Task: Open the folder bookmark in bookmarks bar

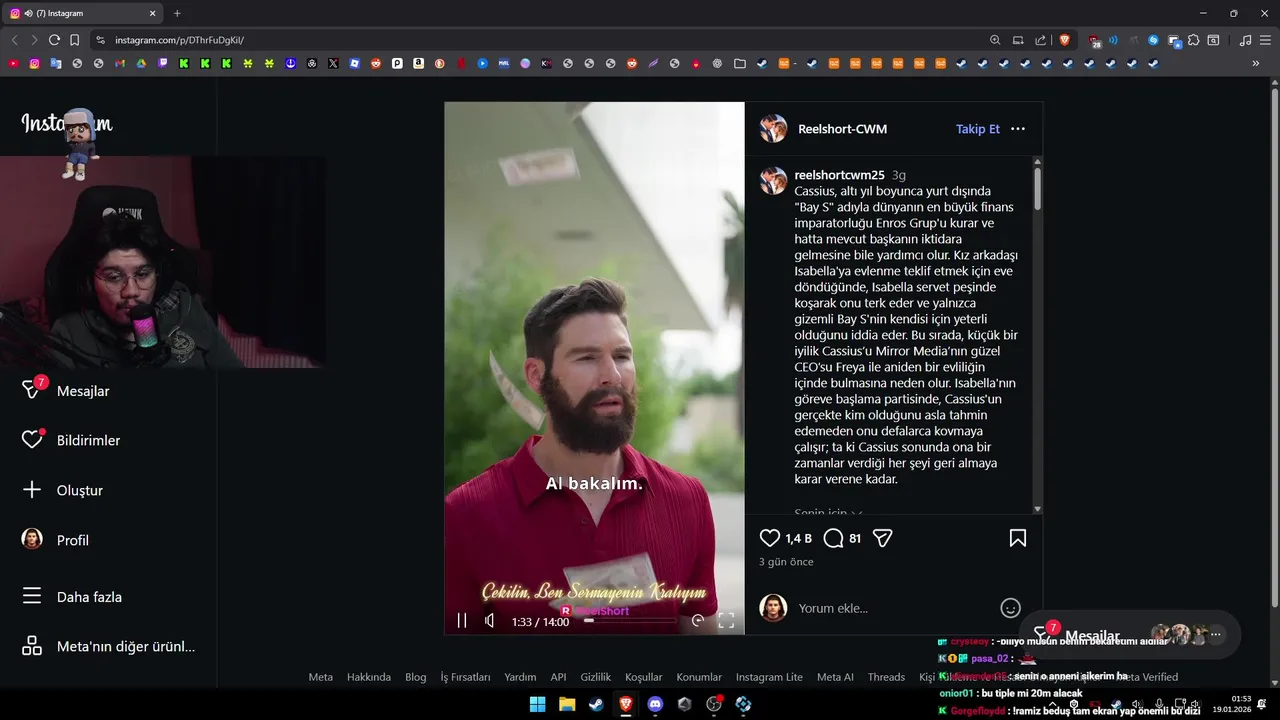Action: 740,63
